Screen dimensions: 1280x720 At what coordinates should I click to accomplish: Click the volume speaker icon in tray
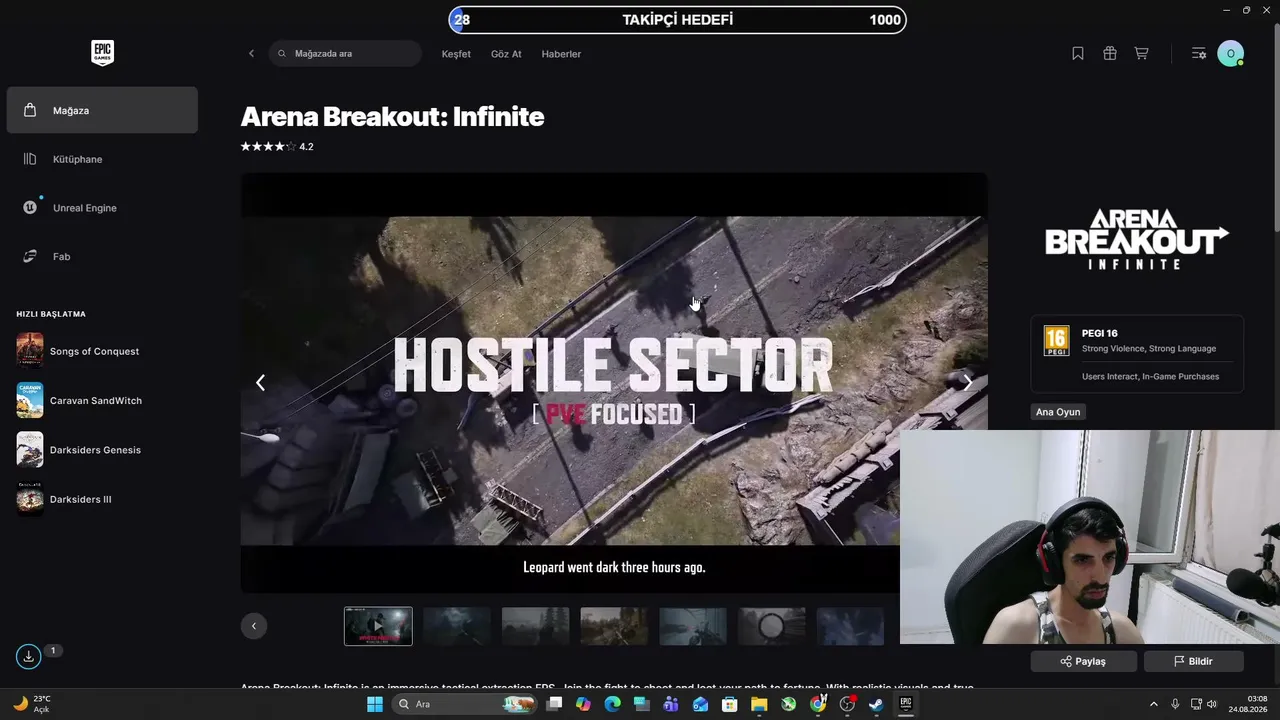1212,704
